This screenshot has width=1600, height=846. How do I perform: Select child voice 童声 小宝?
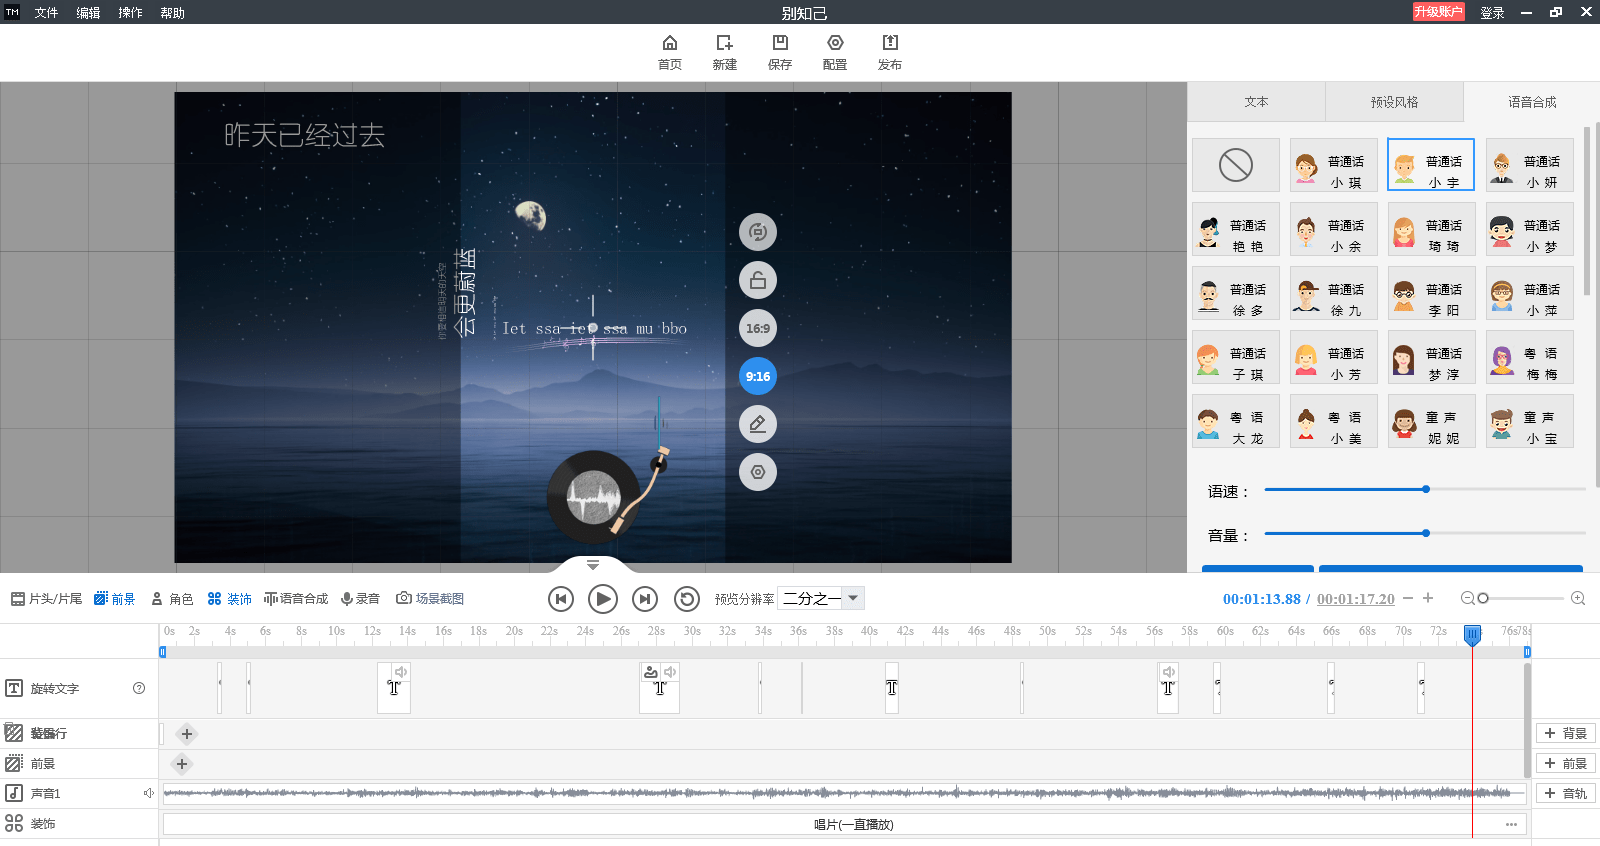click(1530, 421)
